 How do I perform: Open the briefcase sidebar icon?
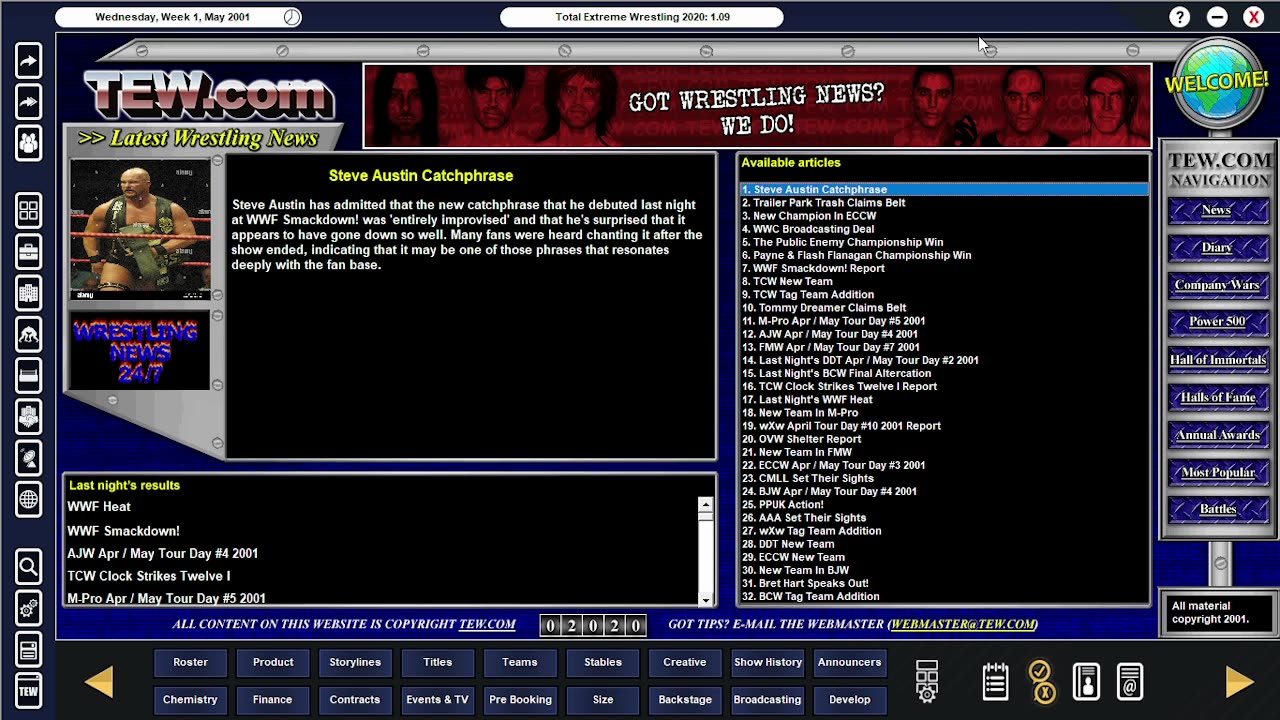[28, 252]
